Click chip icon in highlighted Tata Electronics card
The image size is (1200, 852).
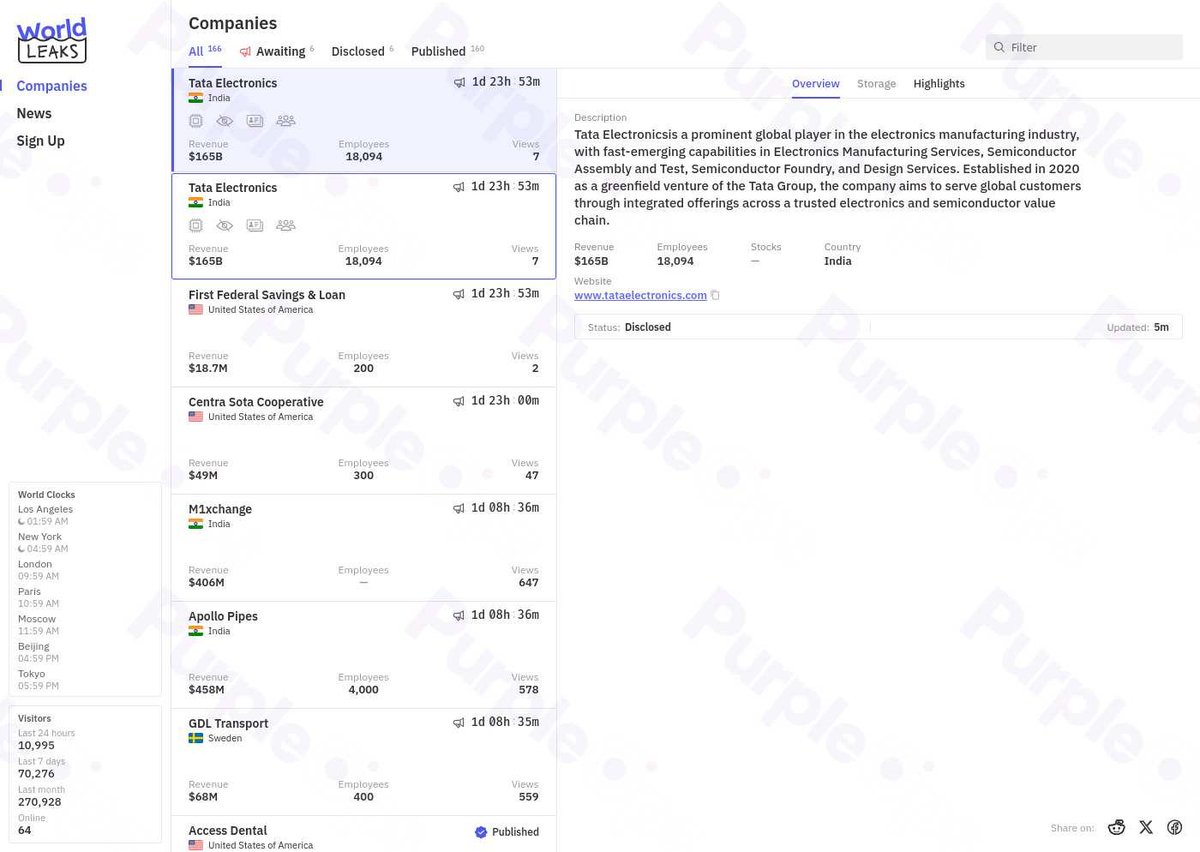[x=196, y=121]
